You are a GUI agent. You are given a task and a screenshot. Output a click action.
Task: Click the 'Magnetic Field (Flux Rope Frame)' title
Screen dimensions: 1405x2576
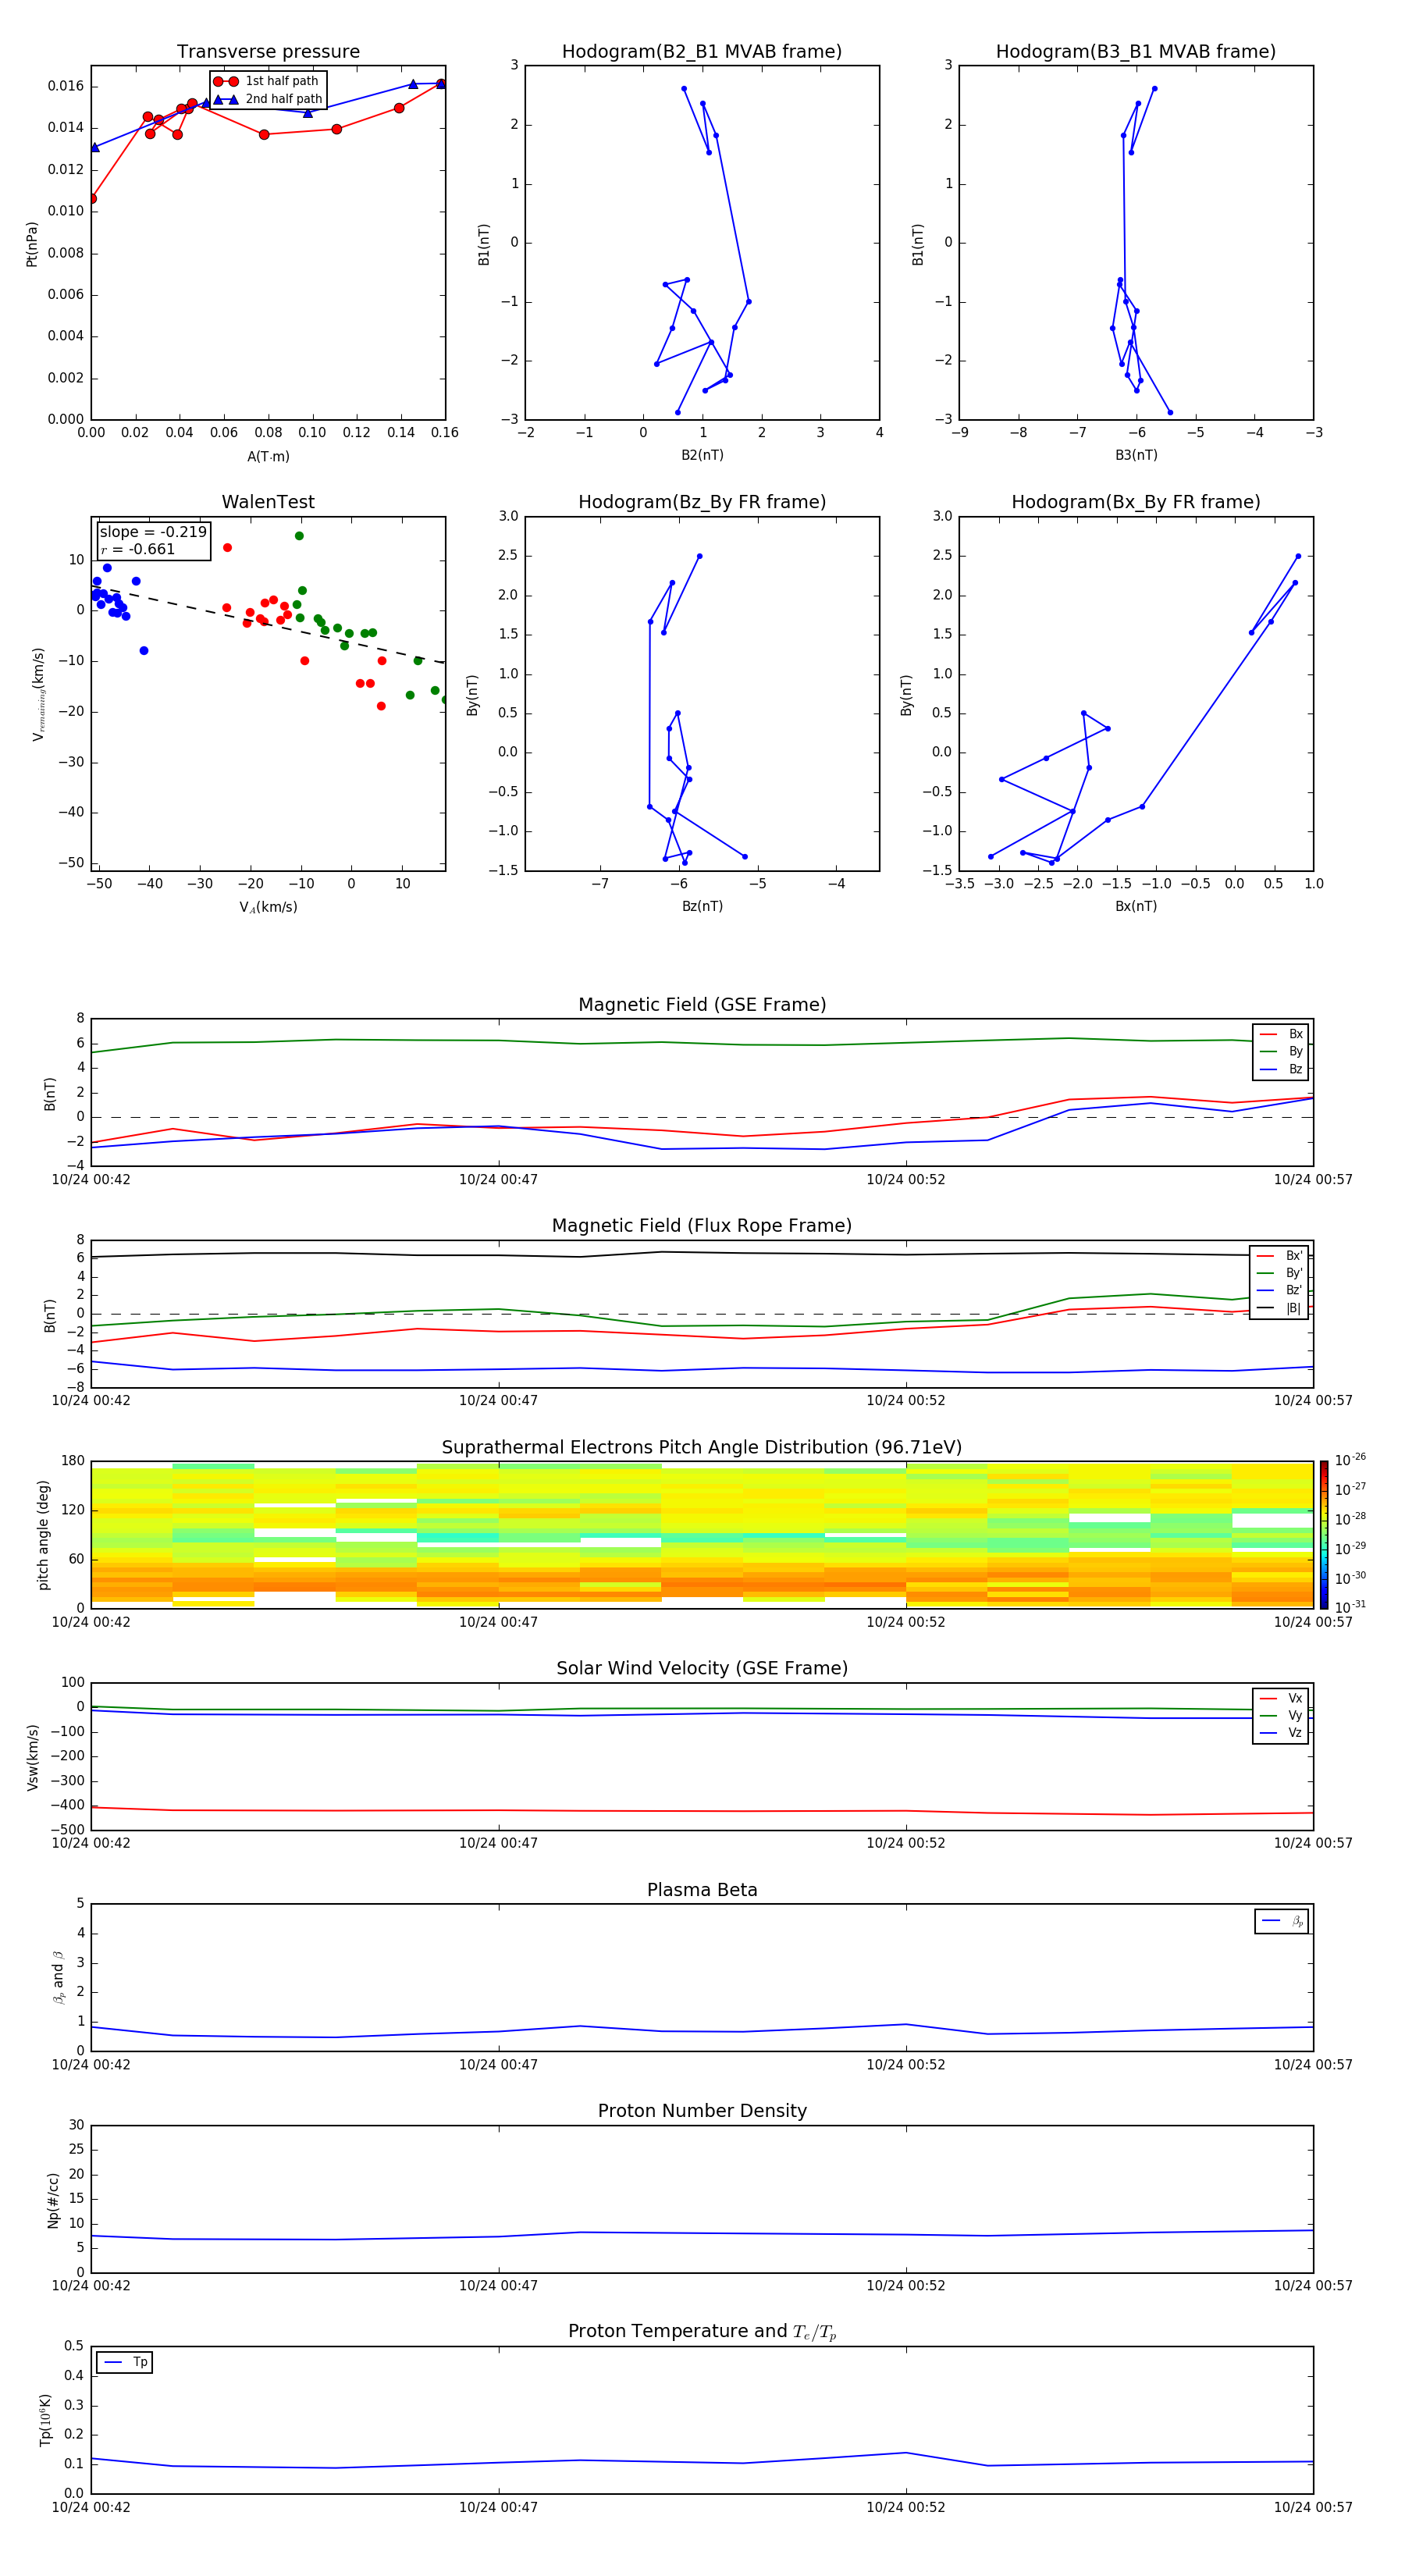[x=702, y=1226]
